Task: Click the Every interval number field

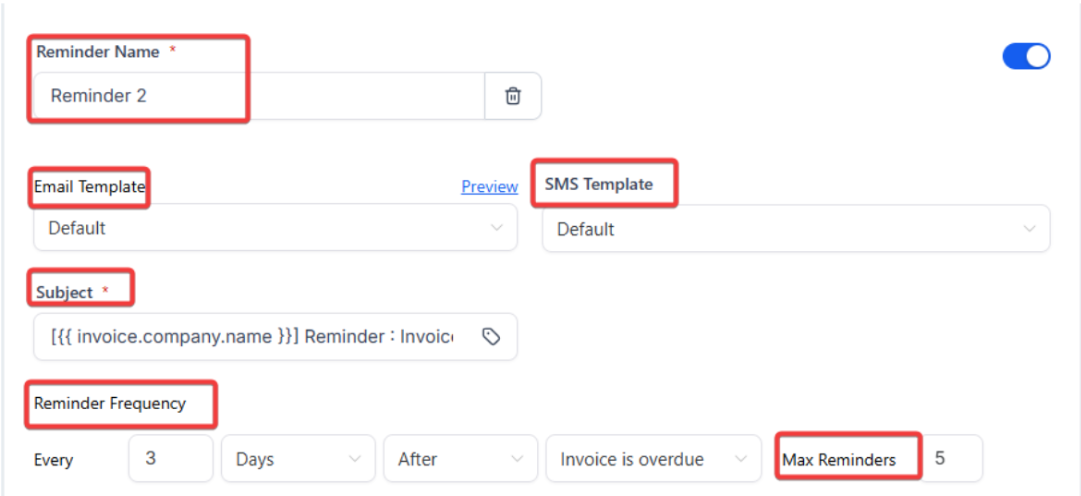Action: (170, 459)
